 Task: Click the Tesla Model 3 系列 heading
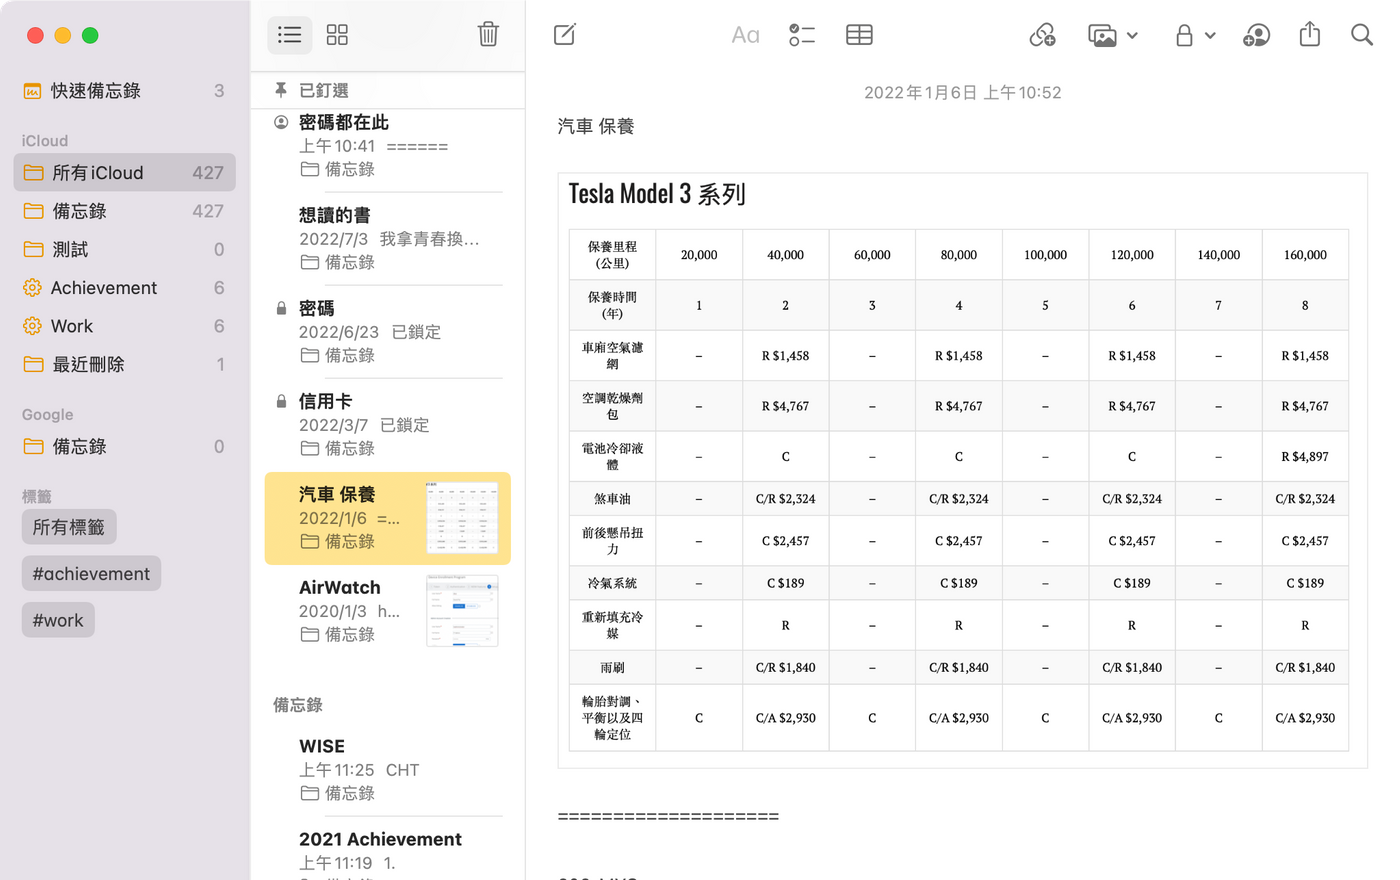[657, 194]
